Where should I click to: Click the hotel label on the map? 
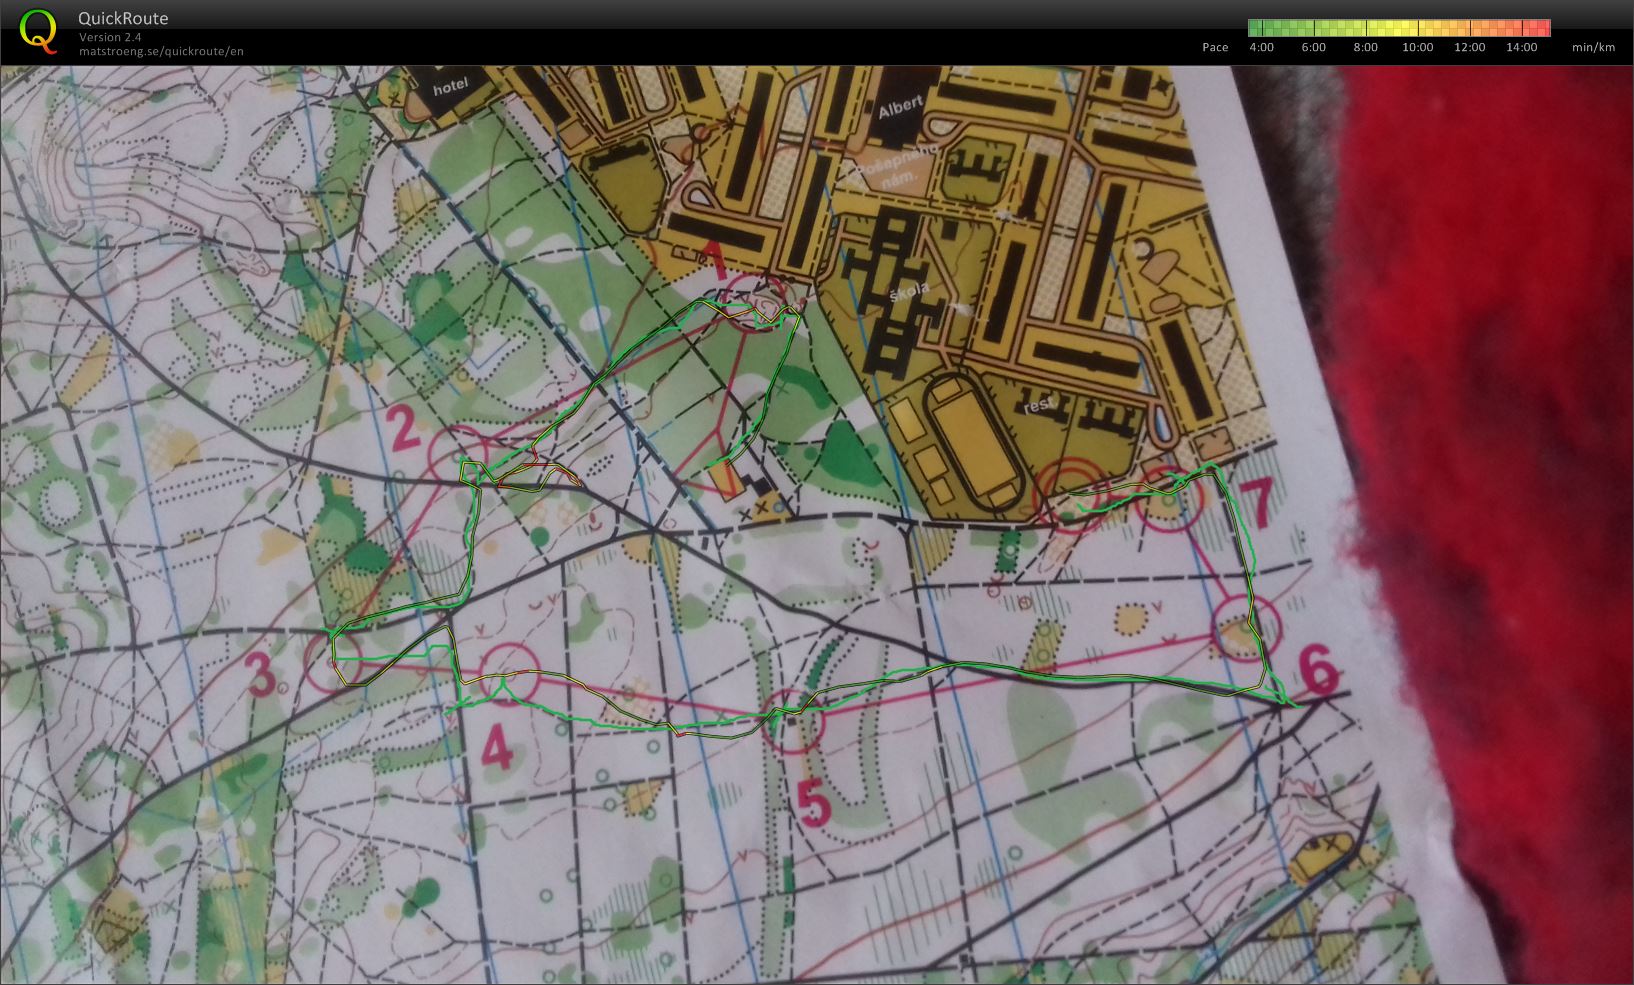tap(450, 89)
